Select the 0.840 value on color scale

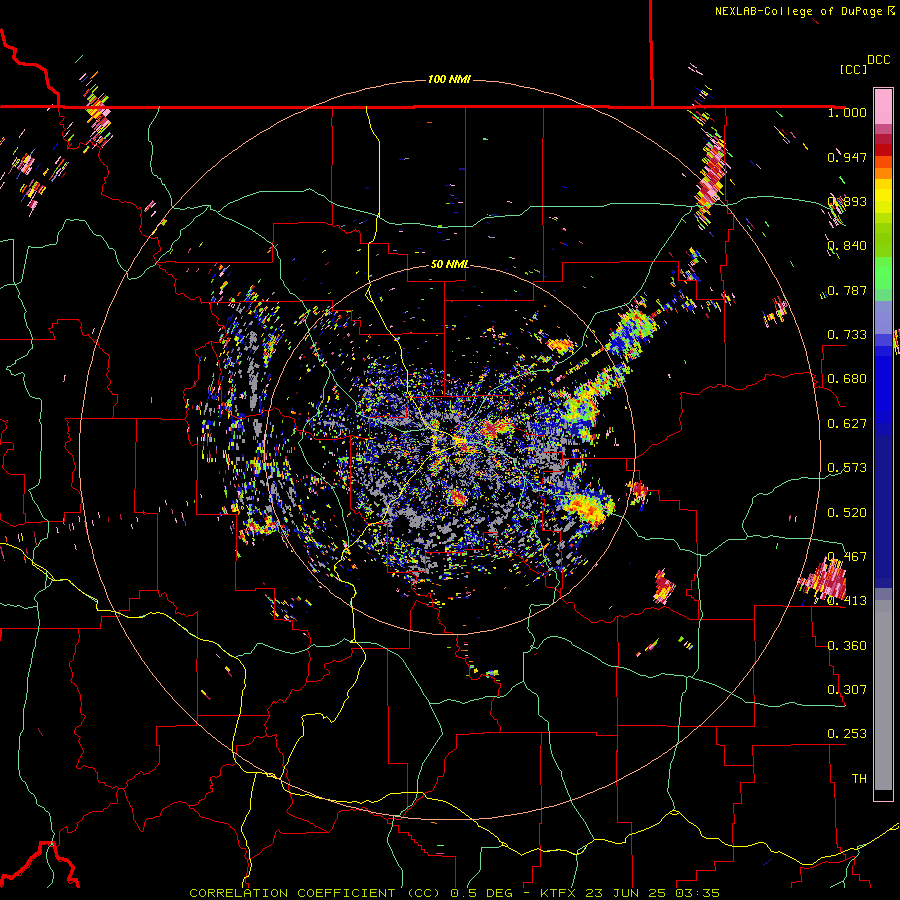[847, 246]
